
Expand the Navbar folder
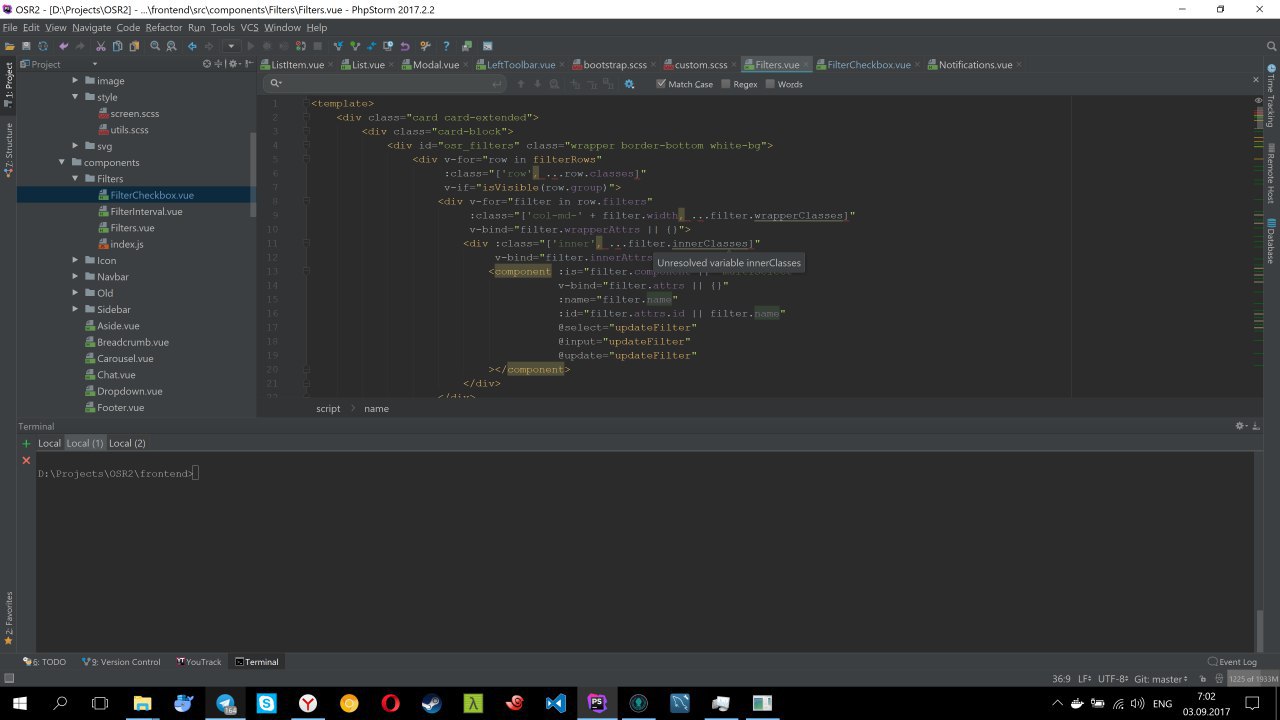pyautogui.click(x=76, y=277)
